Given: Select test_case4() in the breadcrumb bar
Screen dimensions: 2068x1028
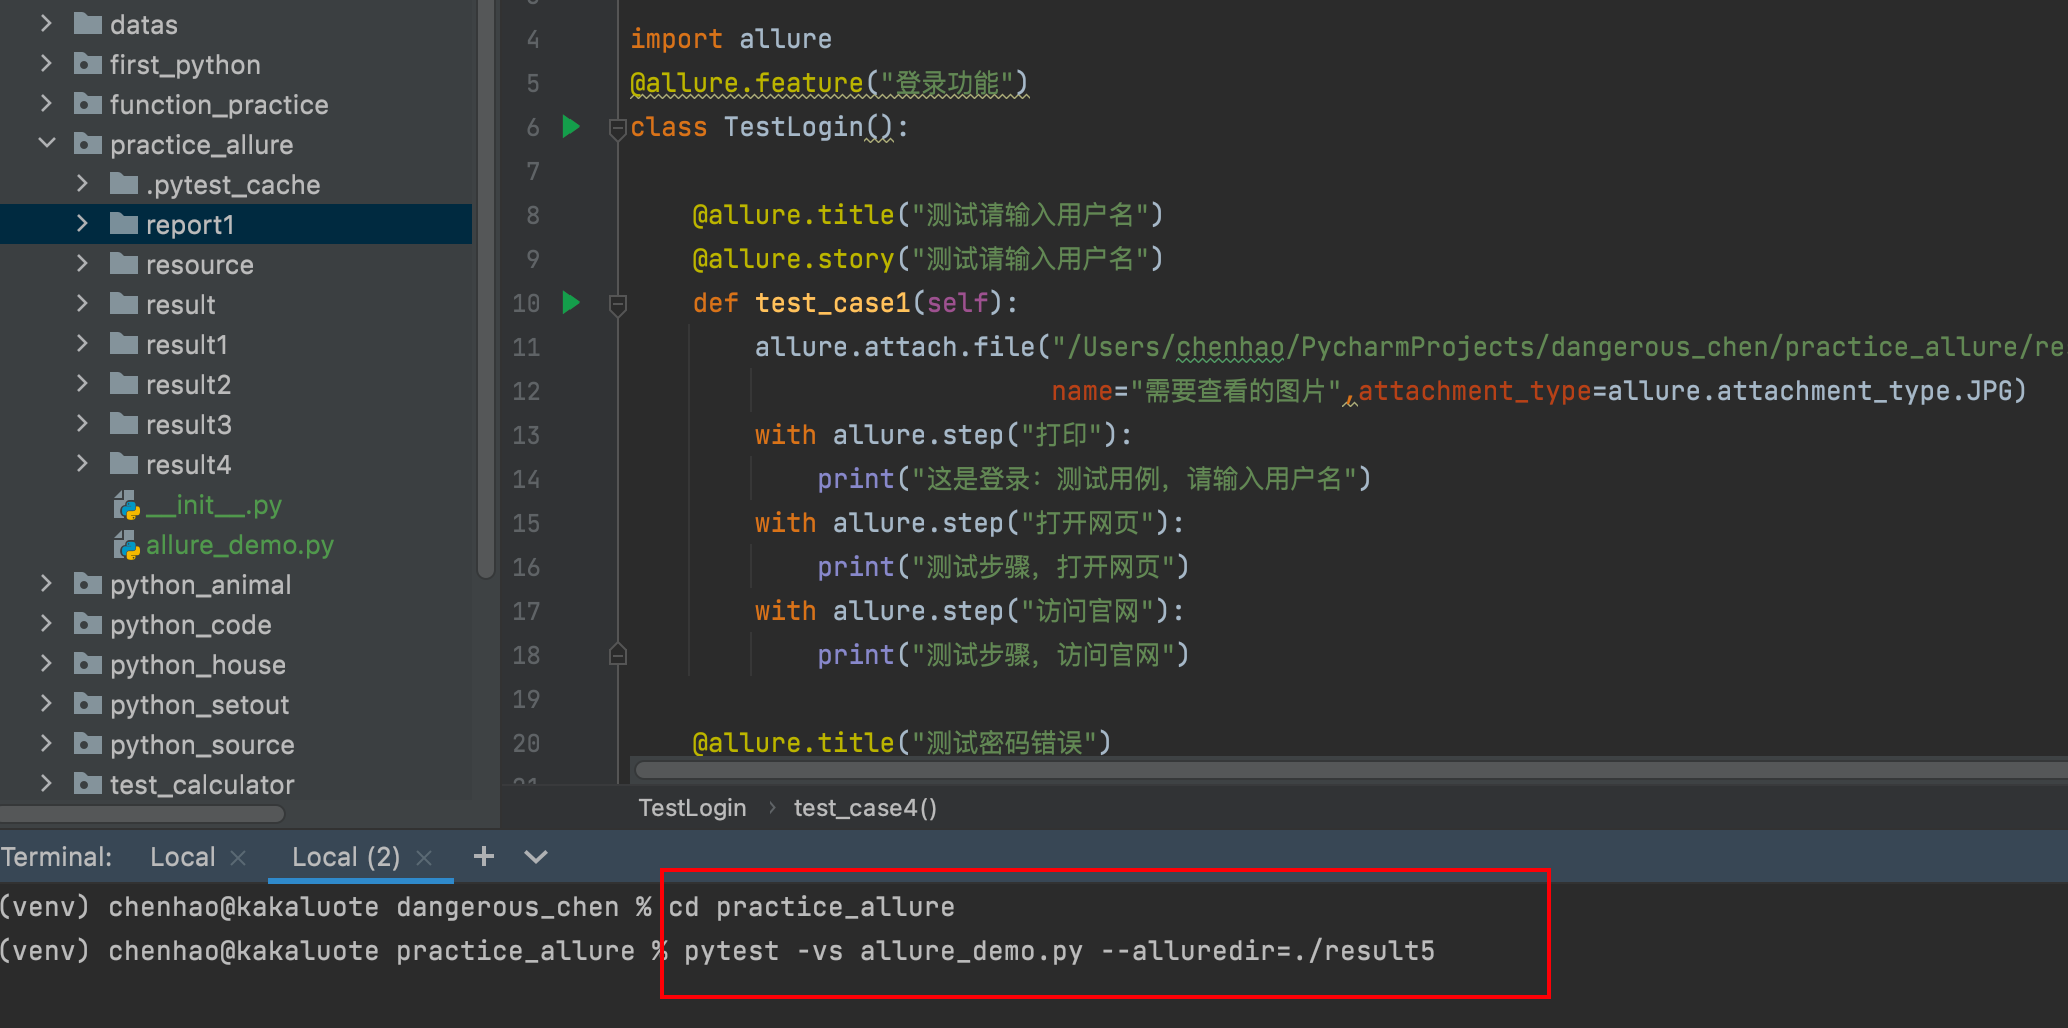Looking at the screenshot, I should pyautogui.click(x=865, y=808).
